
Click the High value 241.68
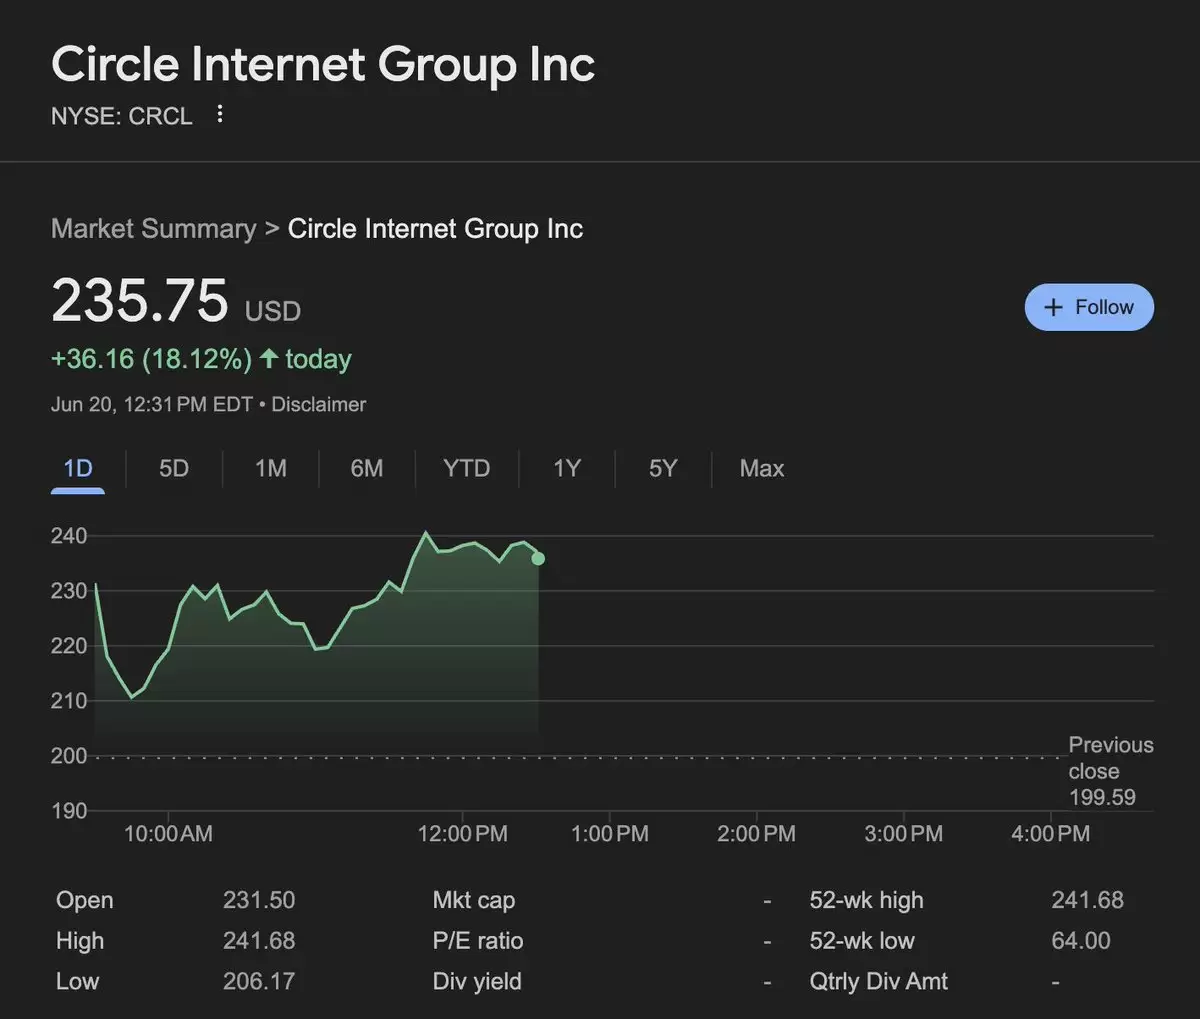[x=259, y=941]
